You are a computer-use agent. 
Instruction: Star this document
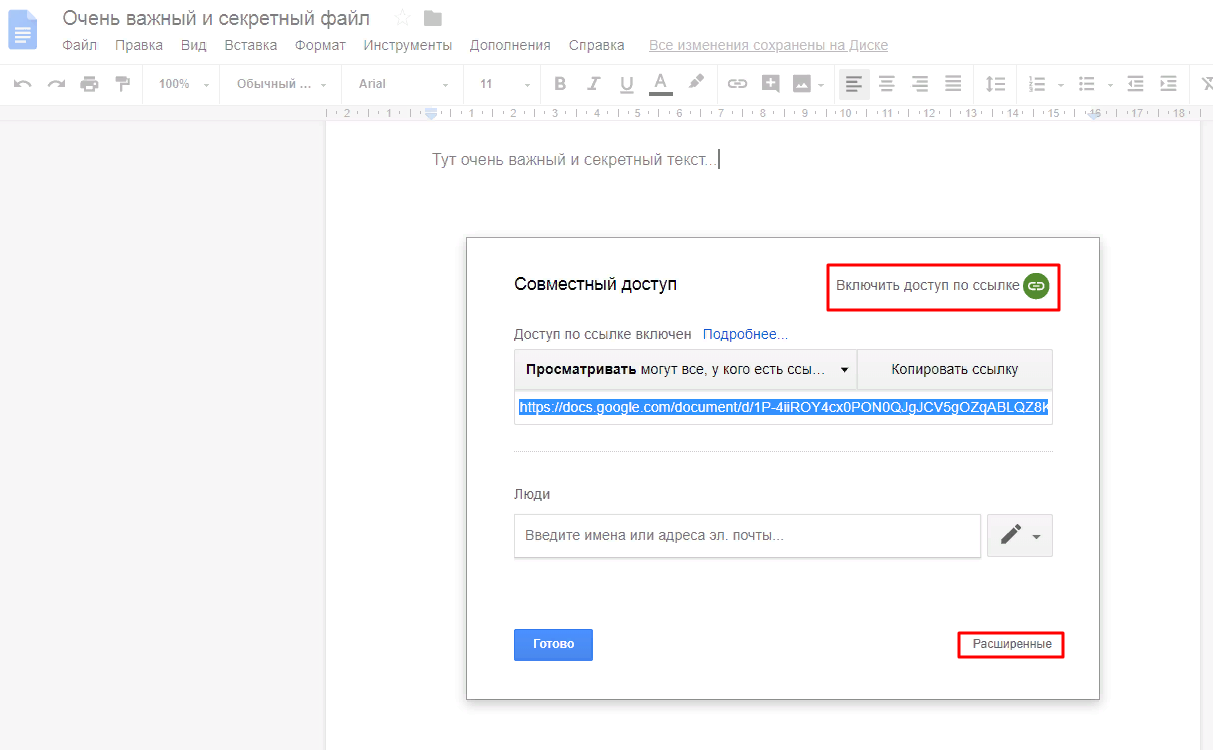pyautogui.click(x=402, y=18)
